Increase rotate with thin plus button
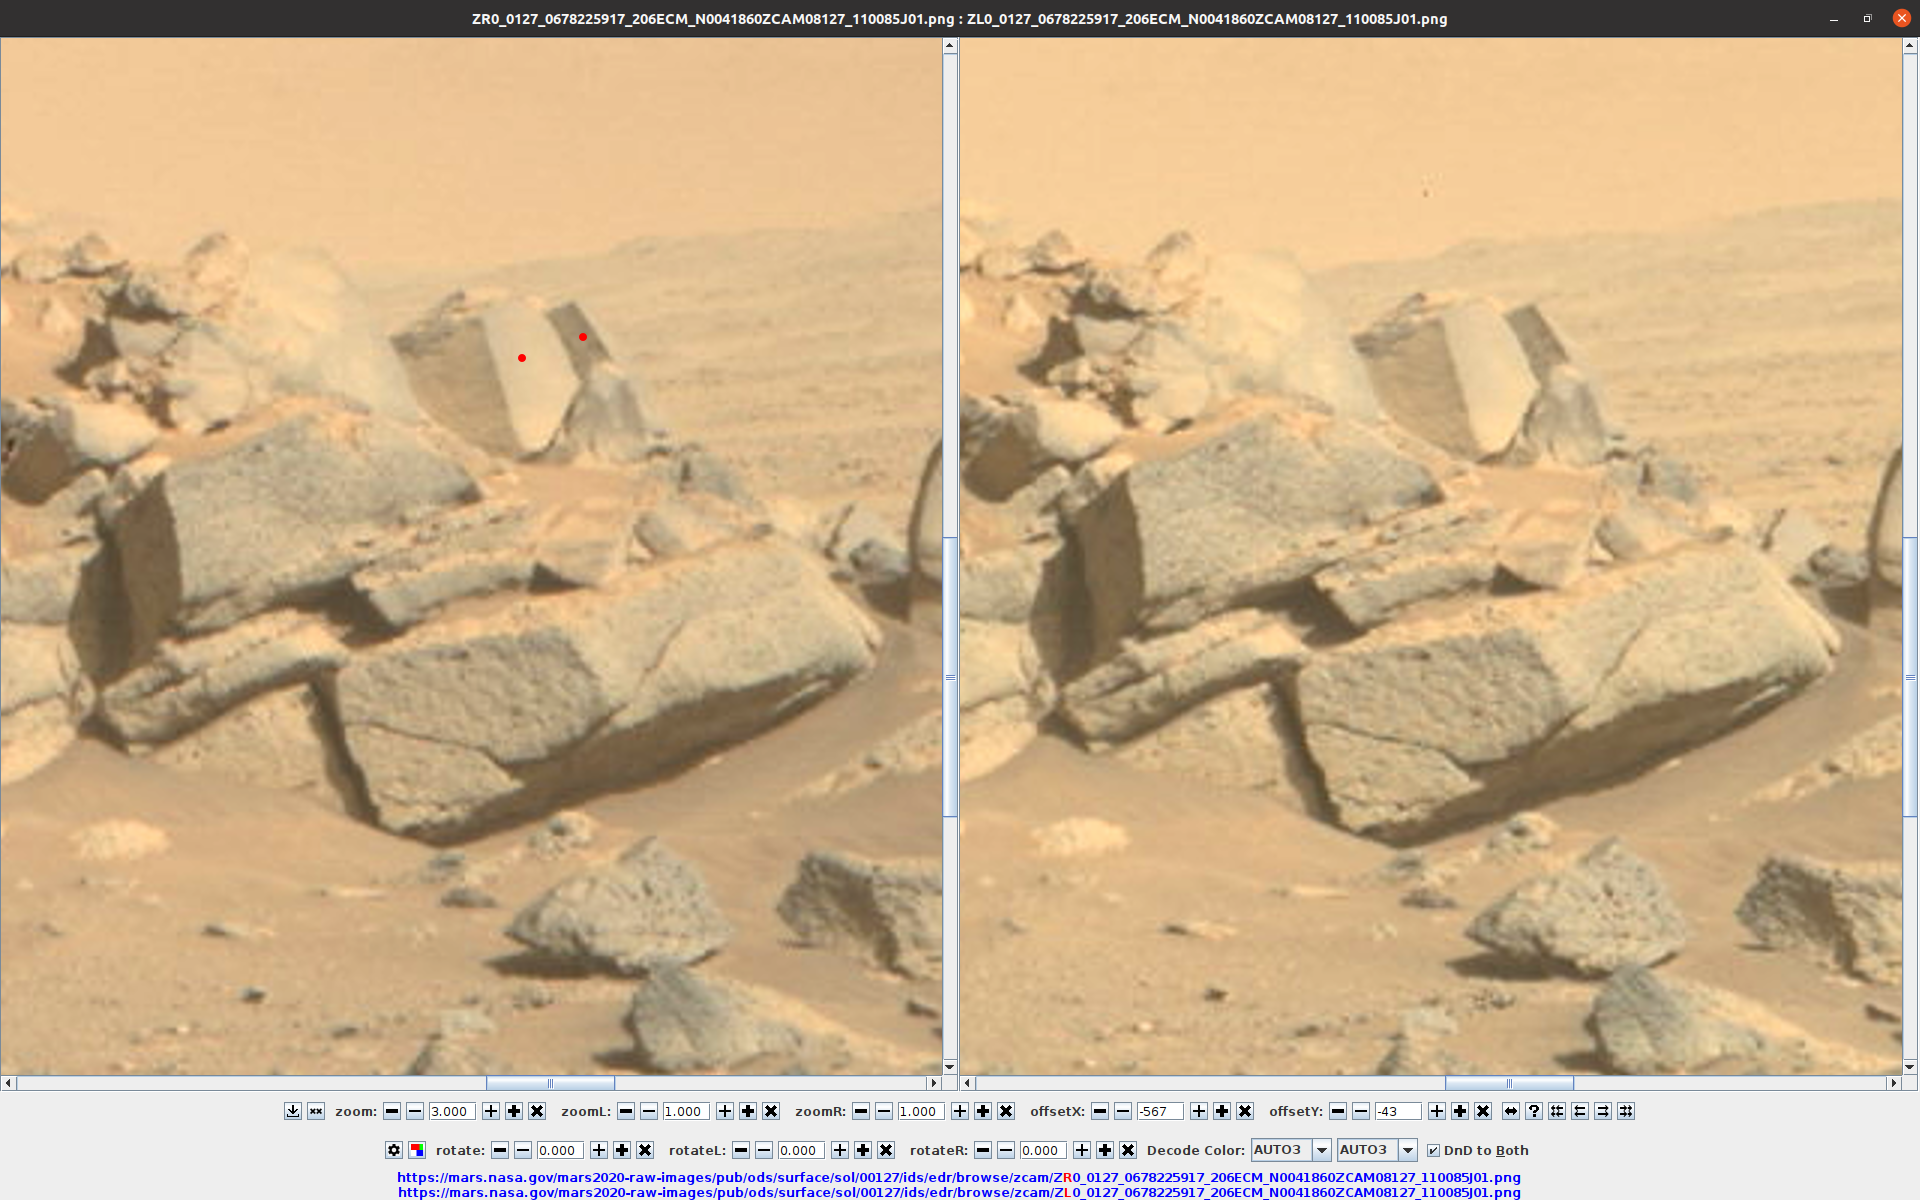The height and width of the screenshot is (1200, 1920). [599, 1150]
